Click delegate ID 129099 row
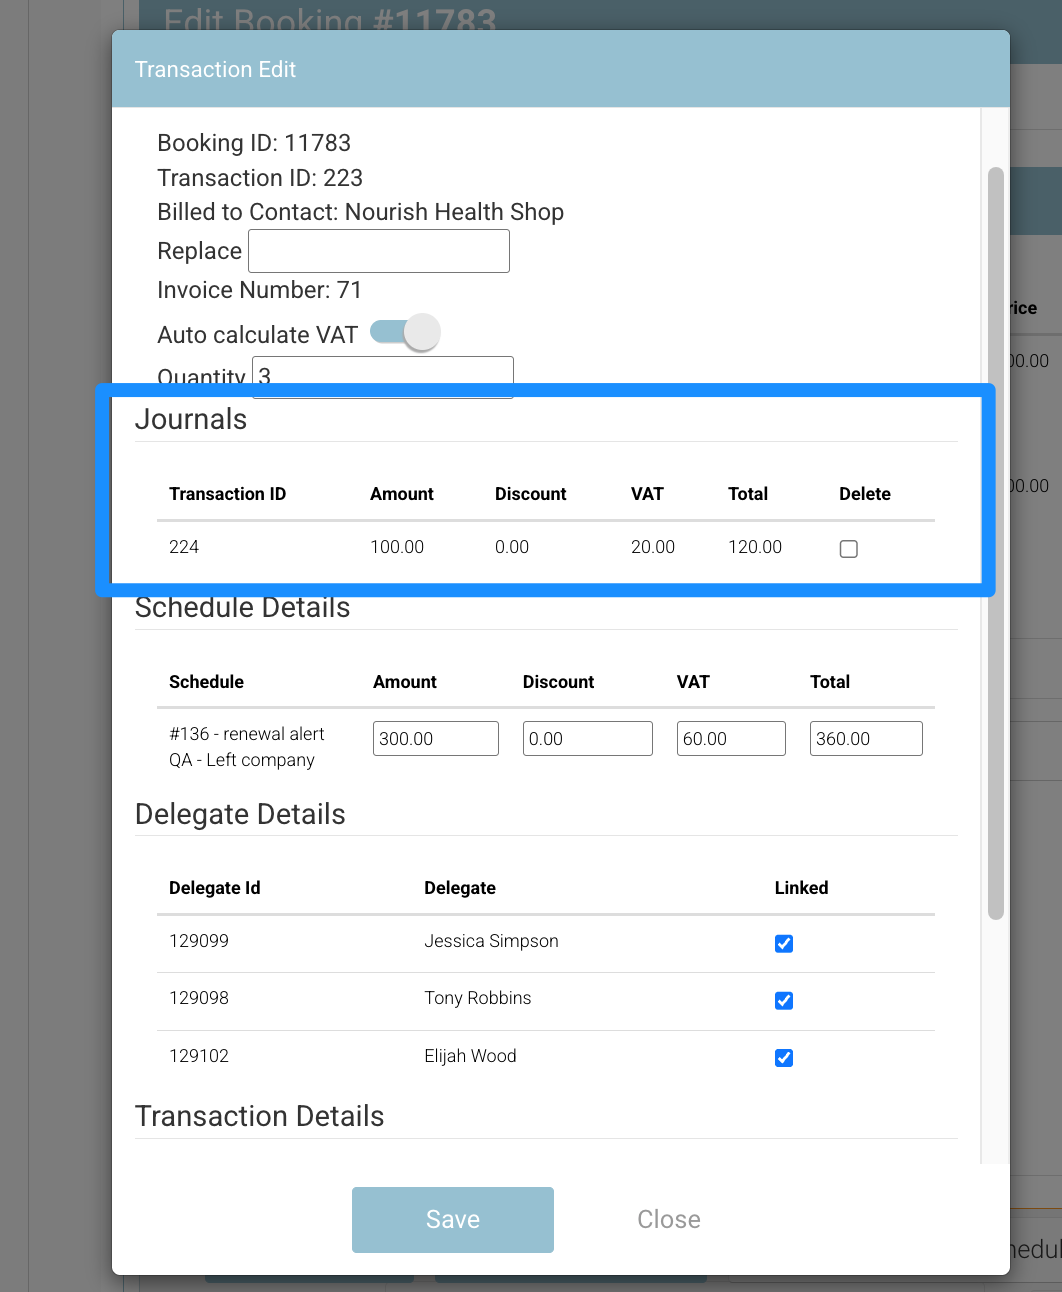 [546, 943]
